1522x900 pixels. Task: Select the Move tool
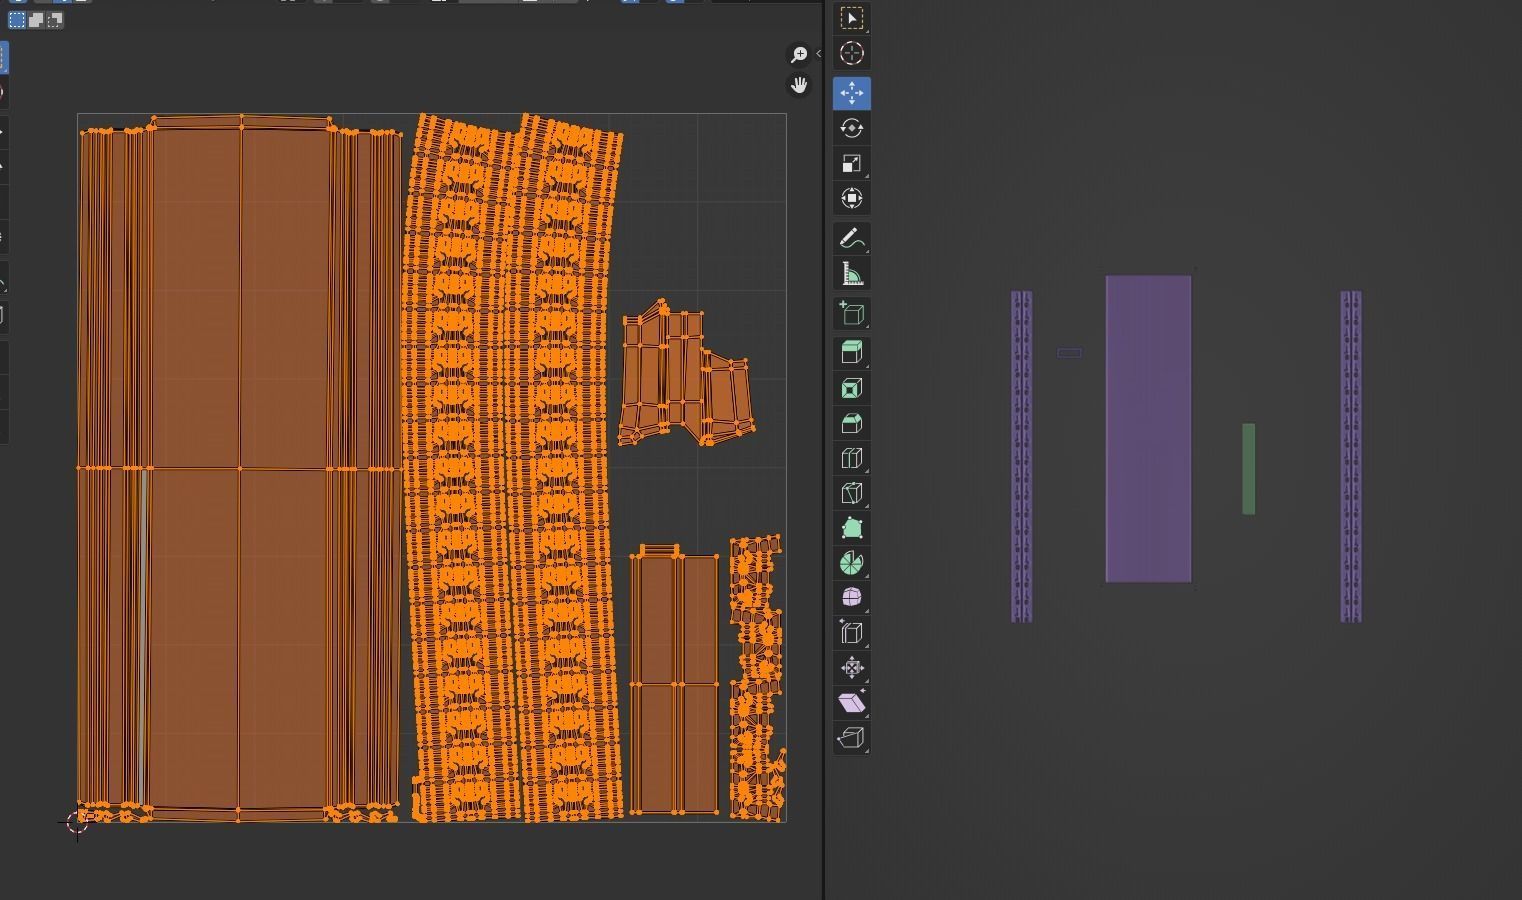point(851,93)
